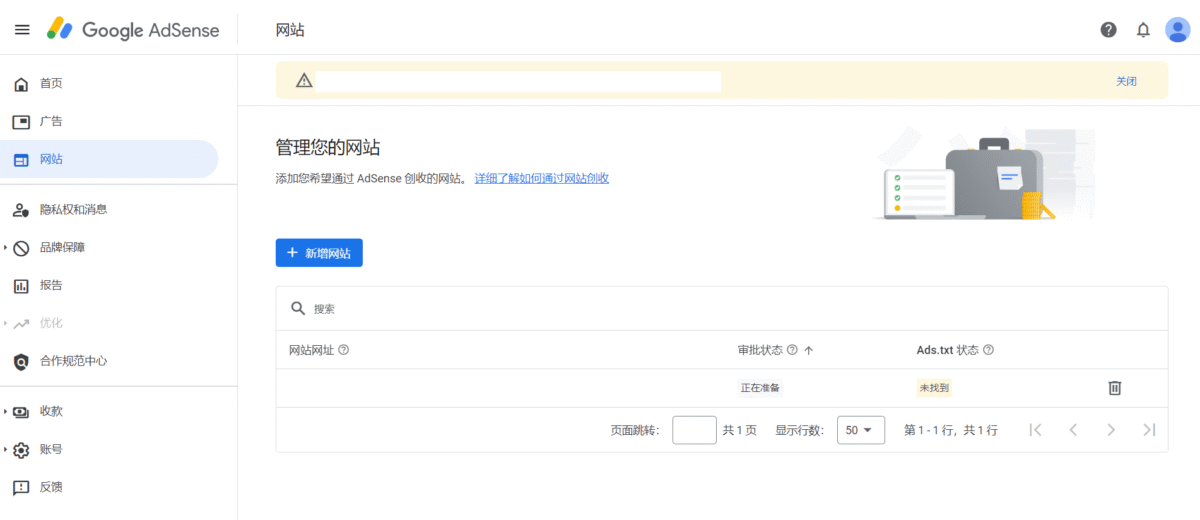Open the hamburger main menu
Screen dimensions: 1200x520
tap(22, 30)
